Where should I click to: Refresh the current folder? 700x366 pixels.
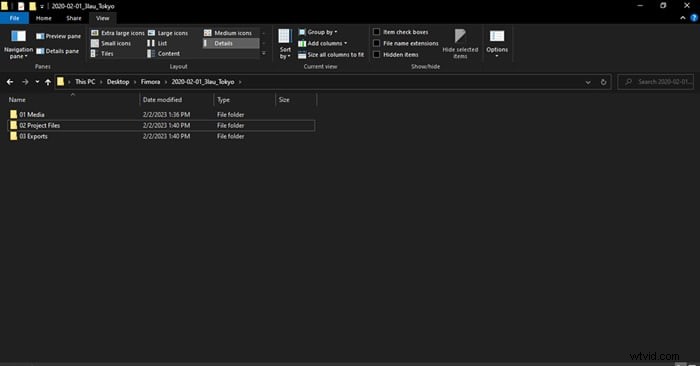coord(604,82)
